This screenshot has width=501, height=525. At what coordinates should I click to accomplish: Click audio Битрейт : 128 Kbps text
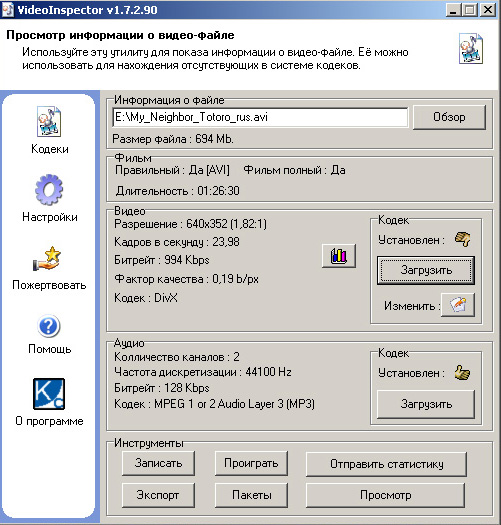pos(162,388)
